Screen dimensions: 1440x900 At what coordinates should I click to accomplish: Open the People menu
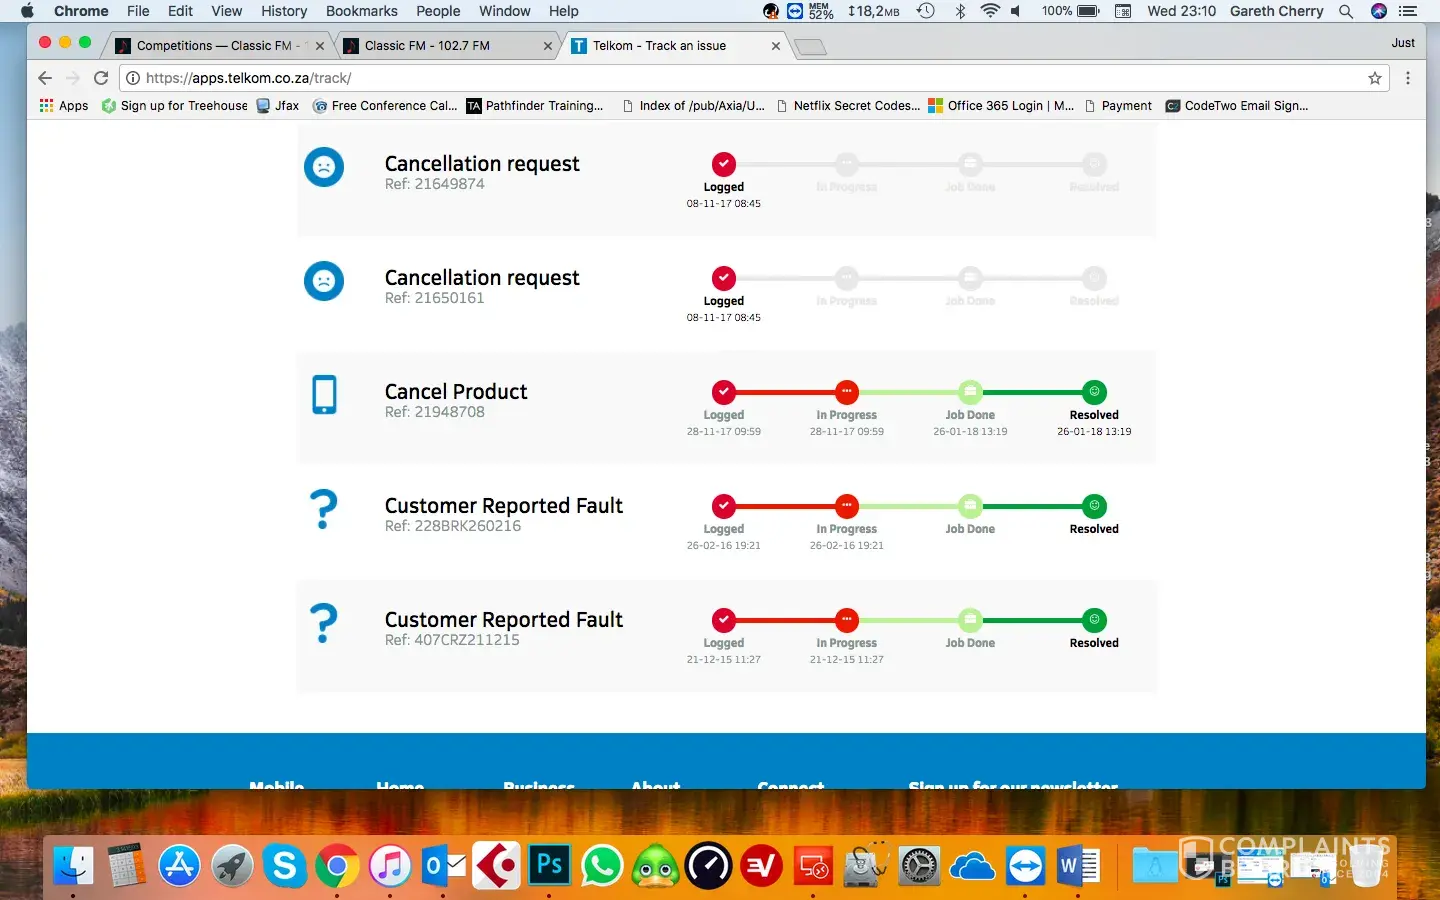[x=438, y=11]
